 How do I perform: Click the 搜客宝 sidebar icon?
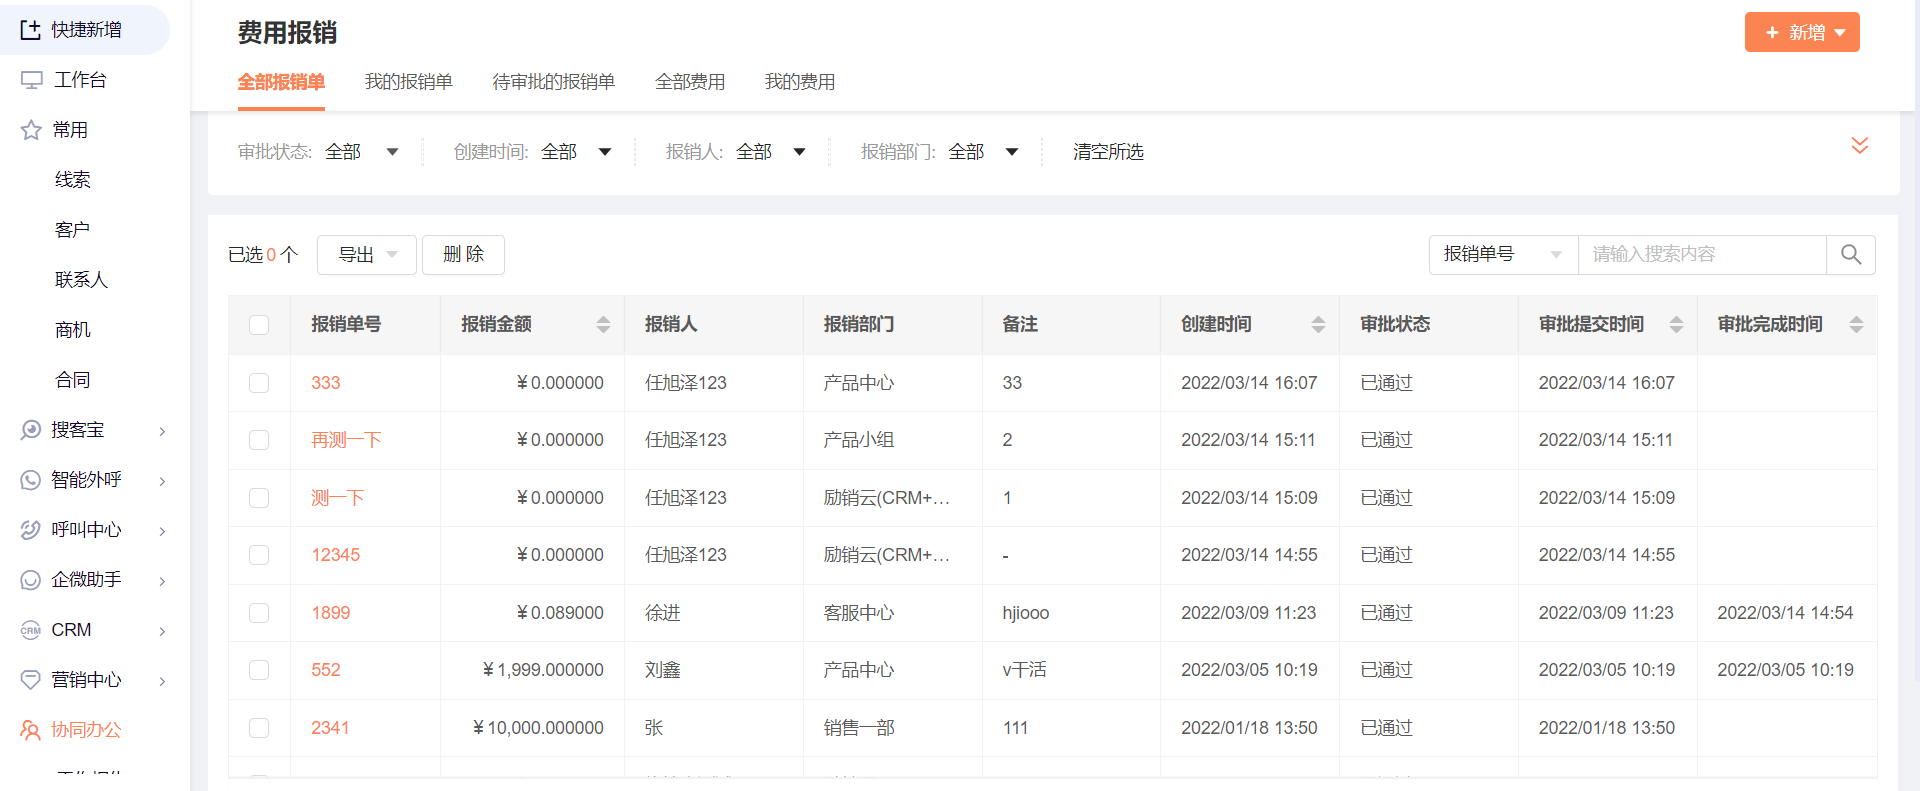pyautogui.click(x=31, y=430)
